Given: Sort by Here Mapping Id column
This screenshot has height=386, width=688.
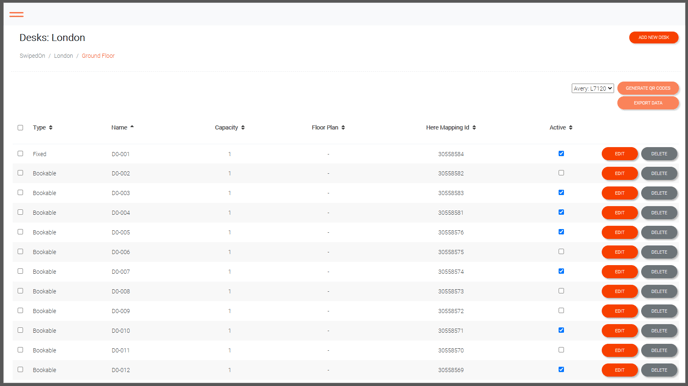Looking at the screenshot, I should tap(451, 128).
